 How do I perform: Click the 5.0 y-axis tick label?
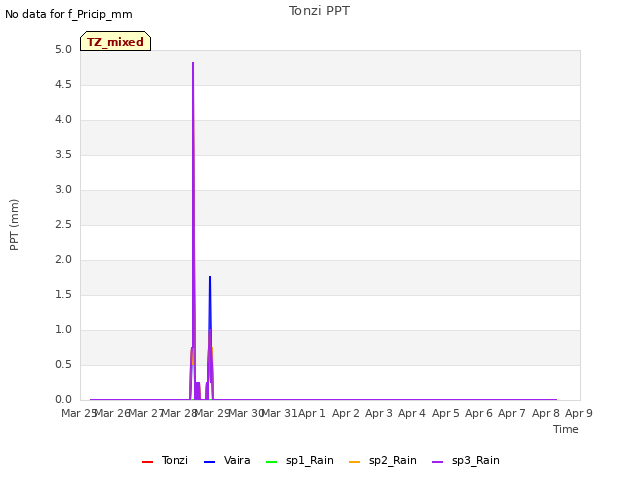tap(63, 50)
